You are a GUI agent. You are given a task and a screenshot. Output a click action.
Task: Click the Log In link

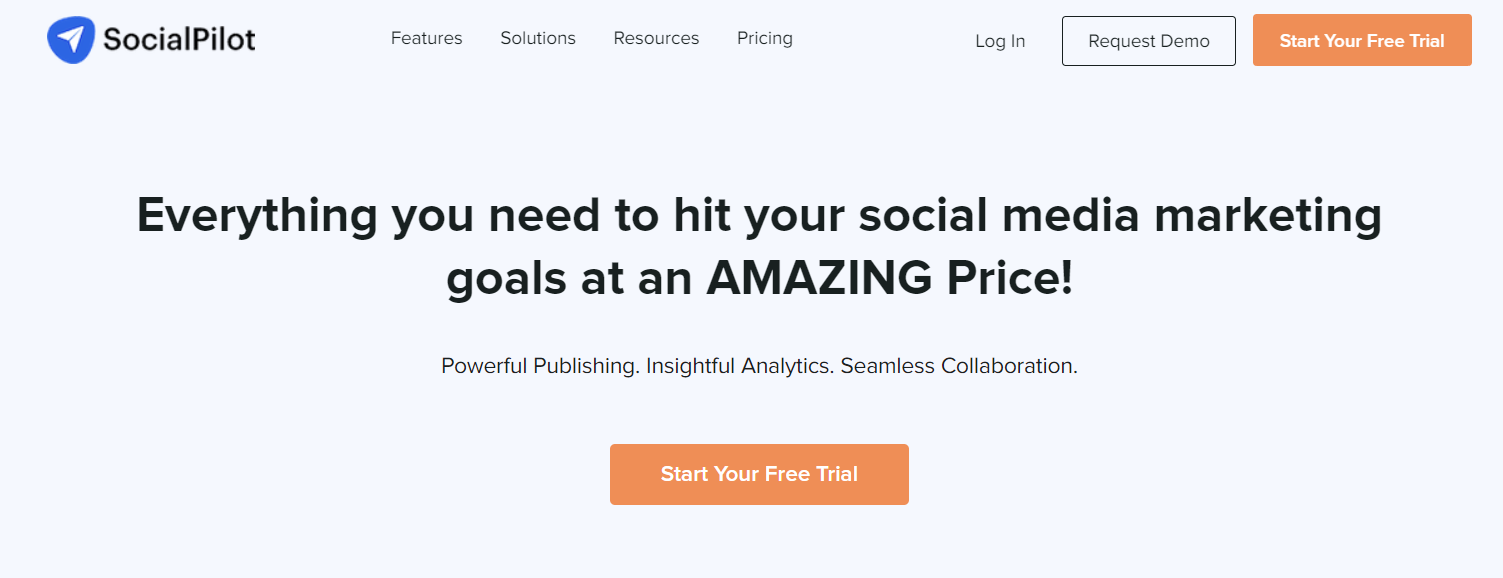[x=1000, y=41]
